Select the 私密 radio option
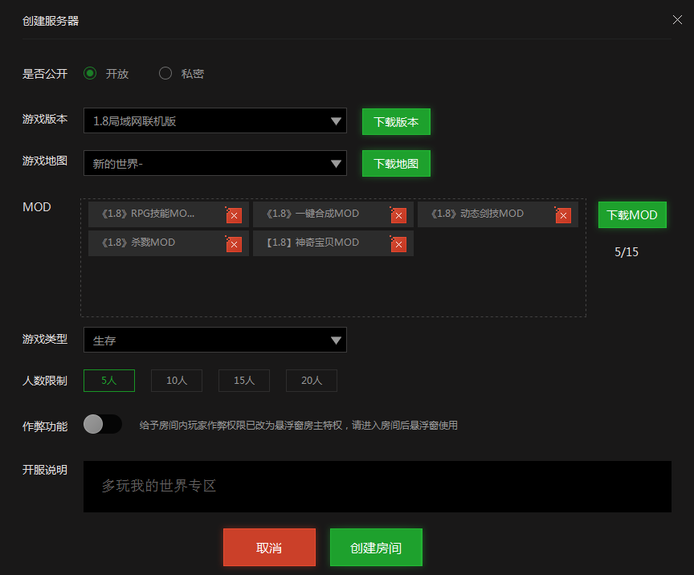The width and height of the screenshot is (694, 575). click(166, 73)
